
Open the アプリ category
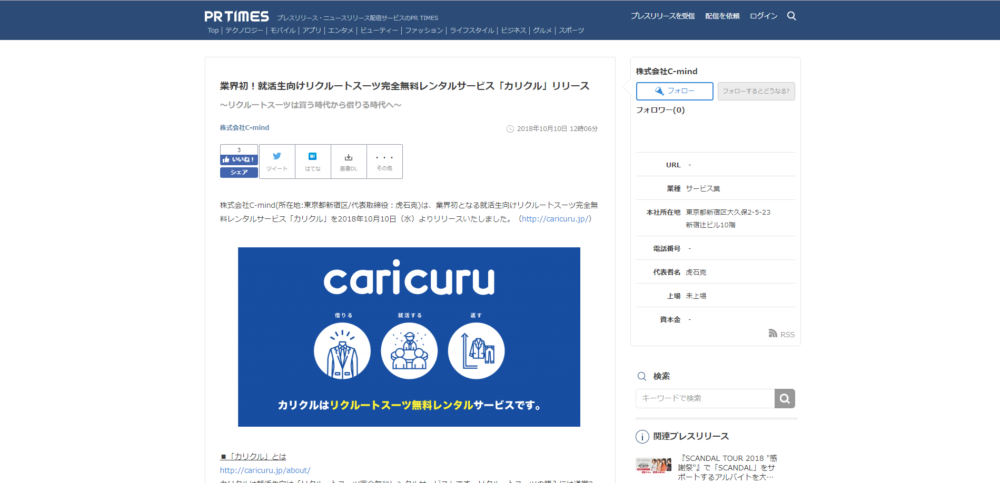[312, 30]
